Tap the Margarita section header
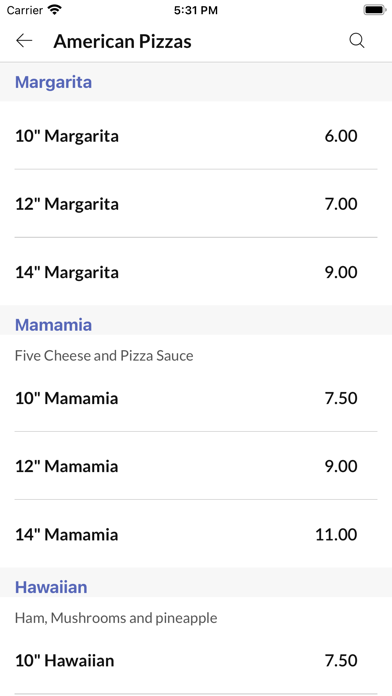Screen dimensions: 392x696 53,82
